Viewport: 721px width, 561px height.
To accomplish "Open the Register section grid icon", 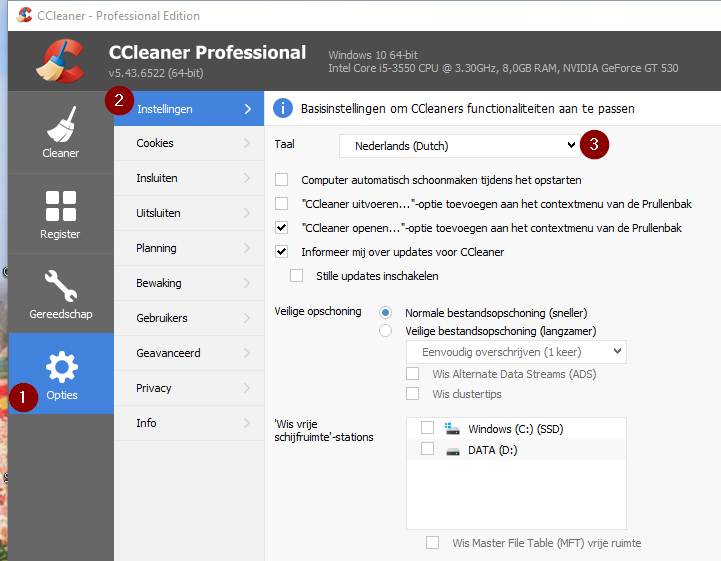I will [61, 206].
